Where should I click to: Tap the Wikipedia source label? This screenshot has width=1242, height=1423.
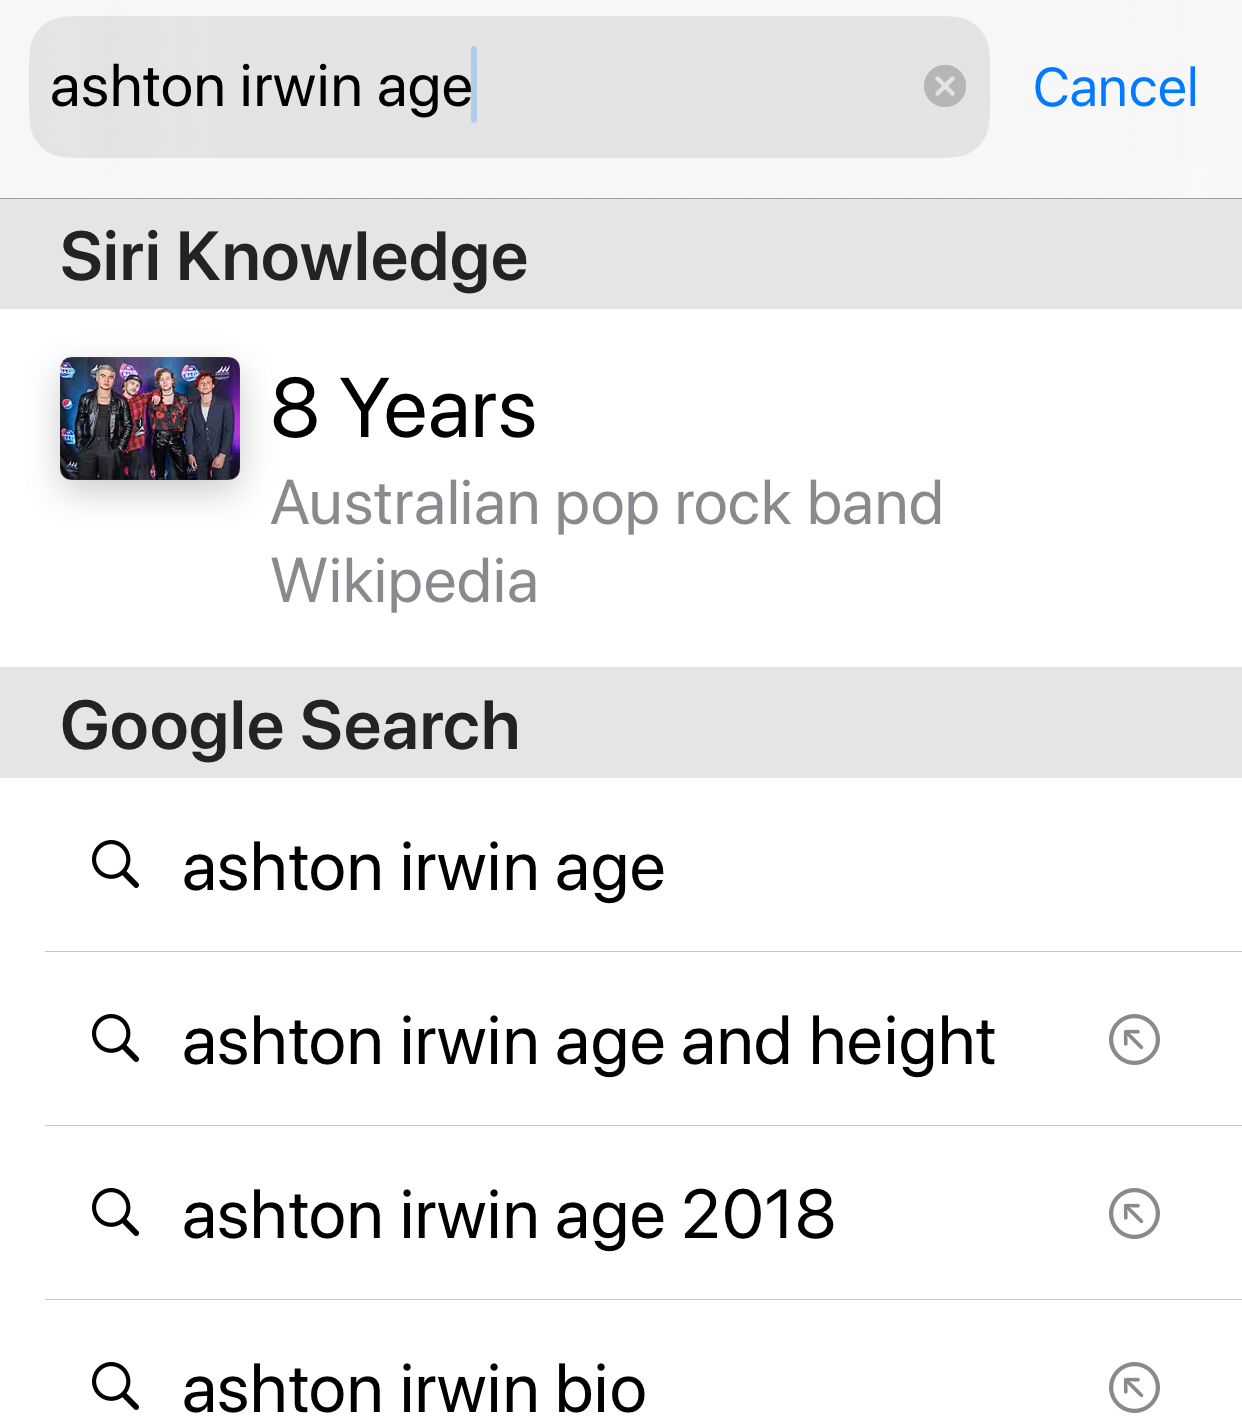(x=405, y=580)
